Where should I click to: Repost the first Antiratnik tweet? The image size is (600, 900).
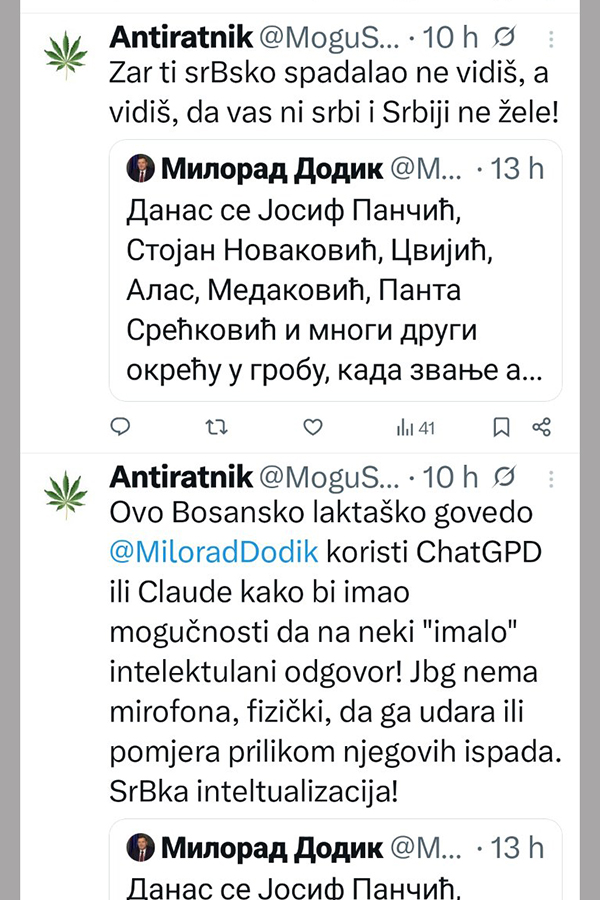(215, 427)
